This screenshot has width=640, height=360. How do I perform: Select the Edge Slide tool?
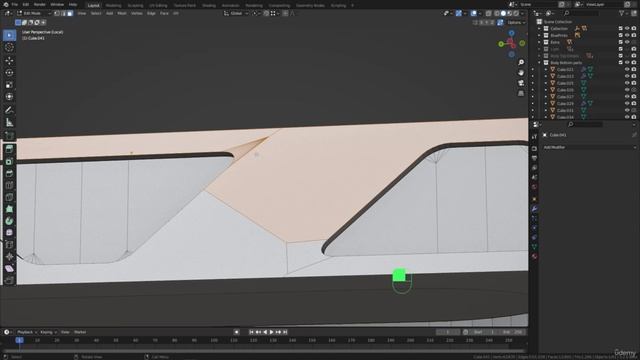coord(9,244)
